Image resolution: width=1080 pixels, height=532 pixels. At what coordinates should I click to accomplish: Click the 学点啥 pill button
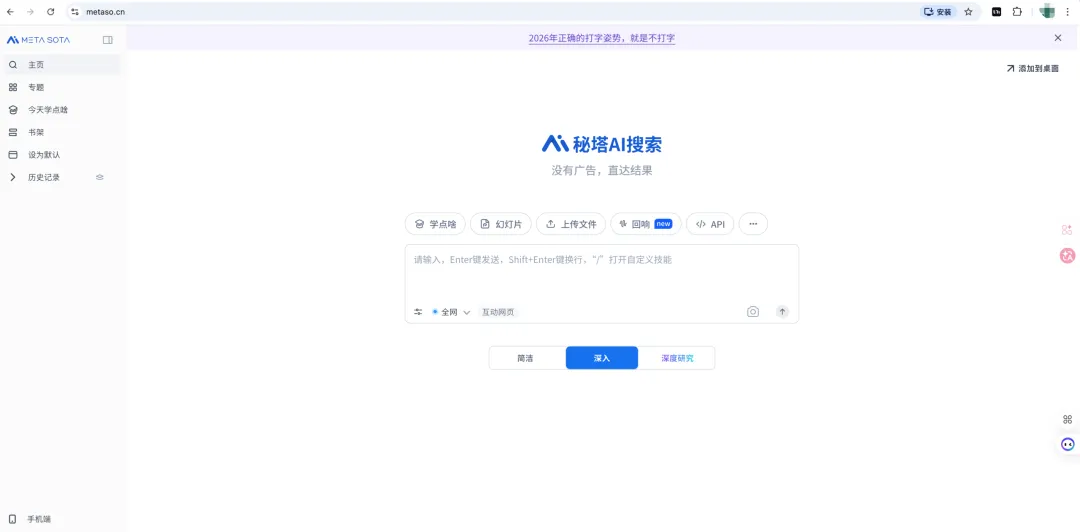(435, 224)
